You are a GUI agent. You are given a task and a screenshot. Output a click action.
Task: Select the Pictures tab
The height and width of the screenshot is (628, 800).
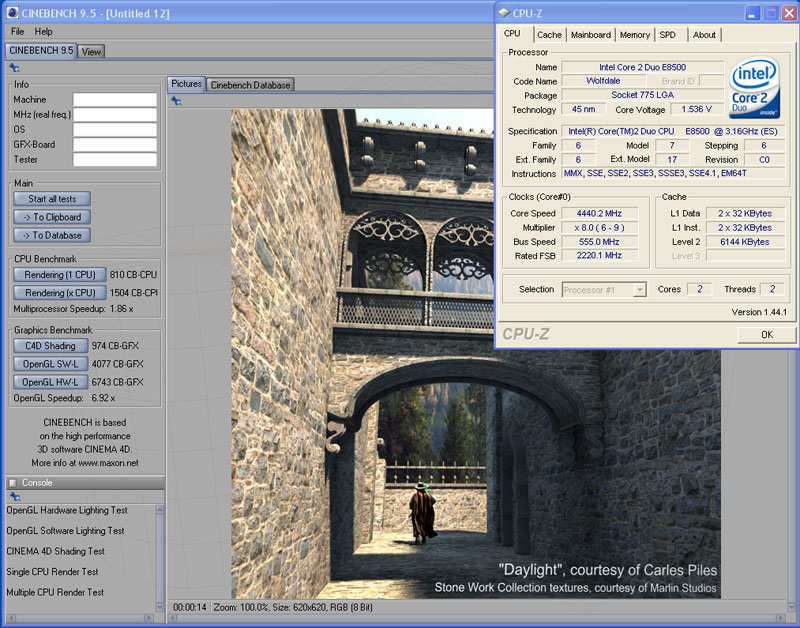pos(186,84)
